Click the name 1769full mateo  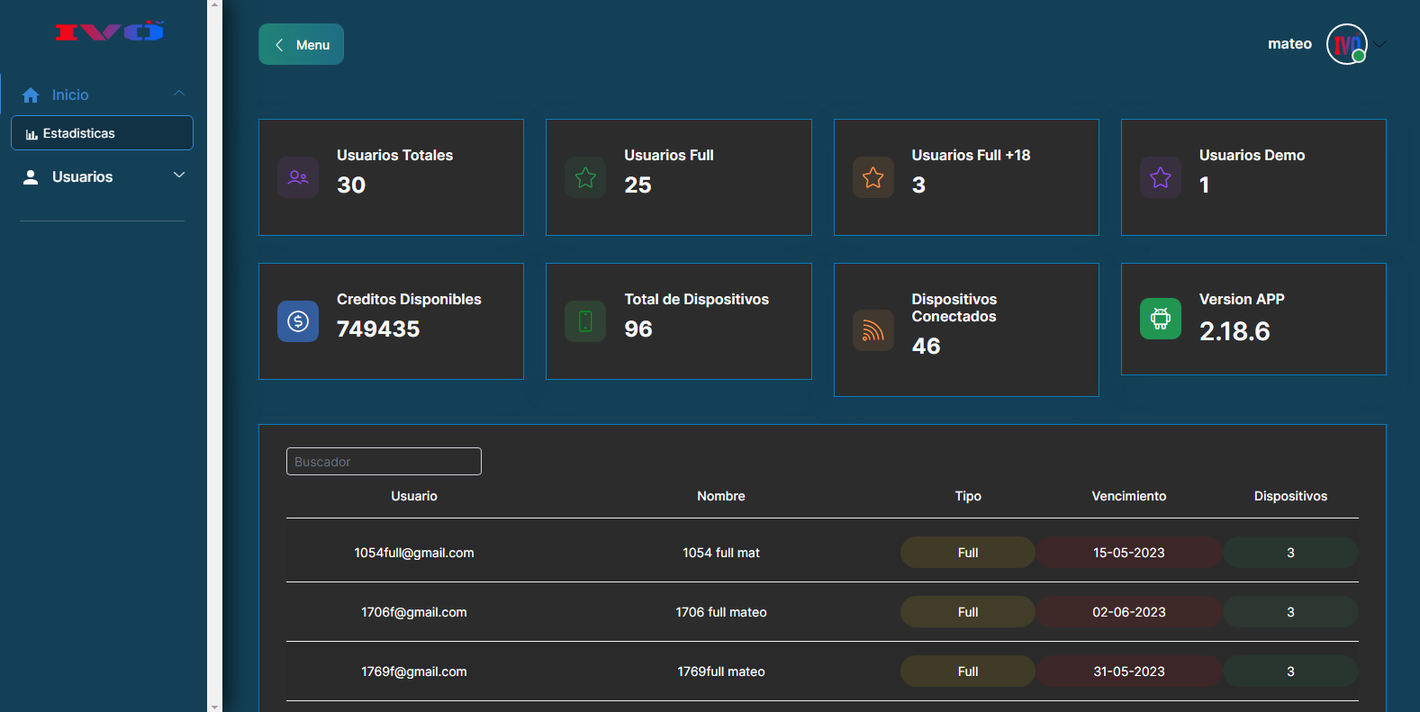[x=721, y=672]
